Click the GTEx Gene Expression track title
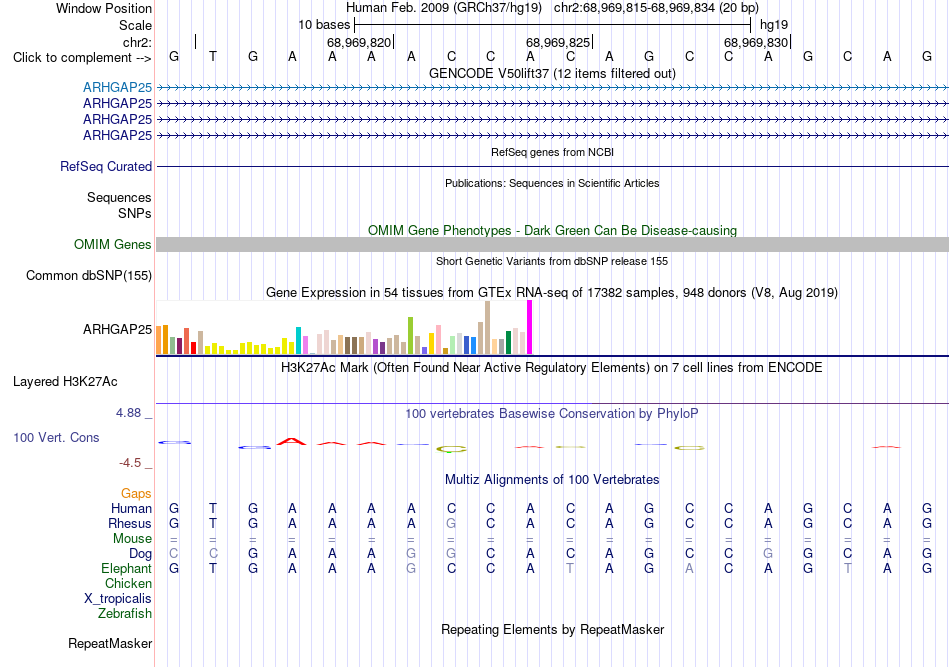Screen dimensions: 950x667 coord(552,293)
